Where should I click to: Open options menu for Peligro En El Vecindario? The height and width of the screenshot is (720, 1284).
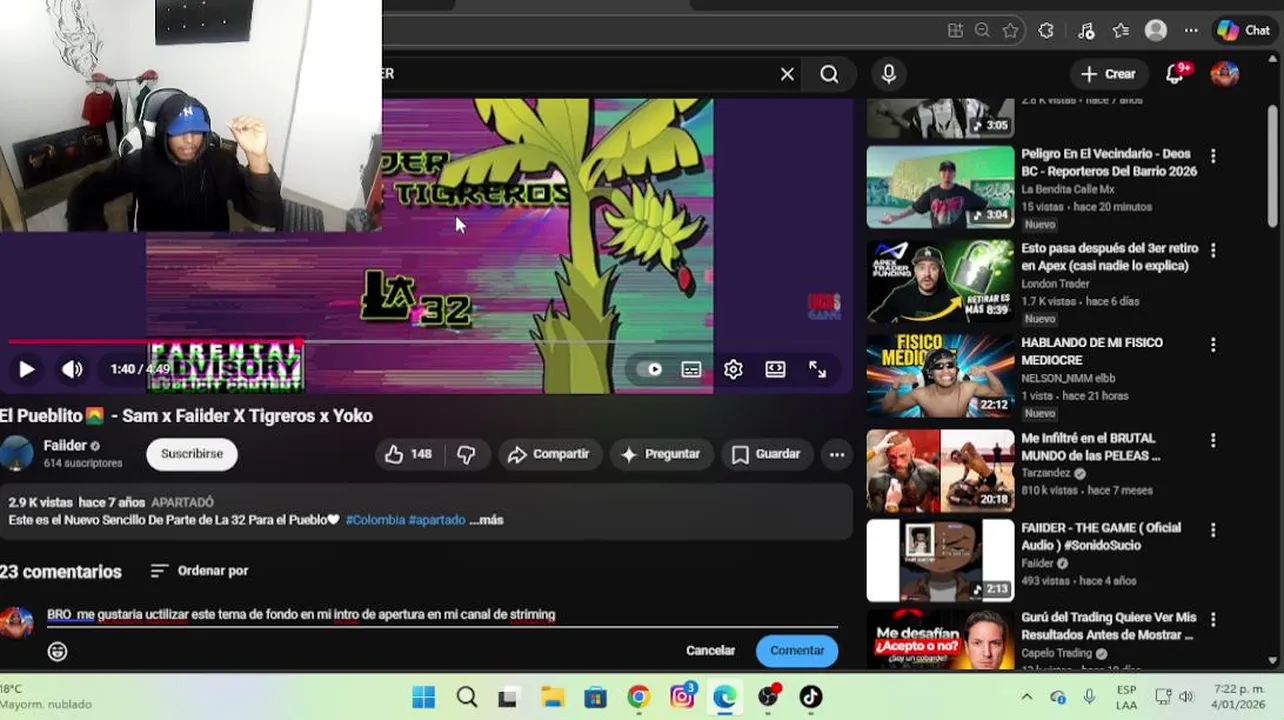[1213, 156]
